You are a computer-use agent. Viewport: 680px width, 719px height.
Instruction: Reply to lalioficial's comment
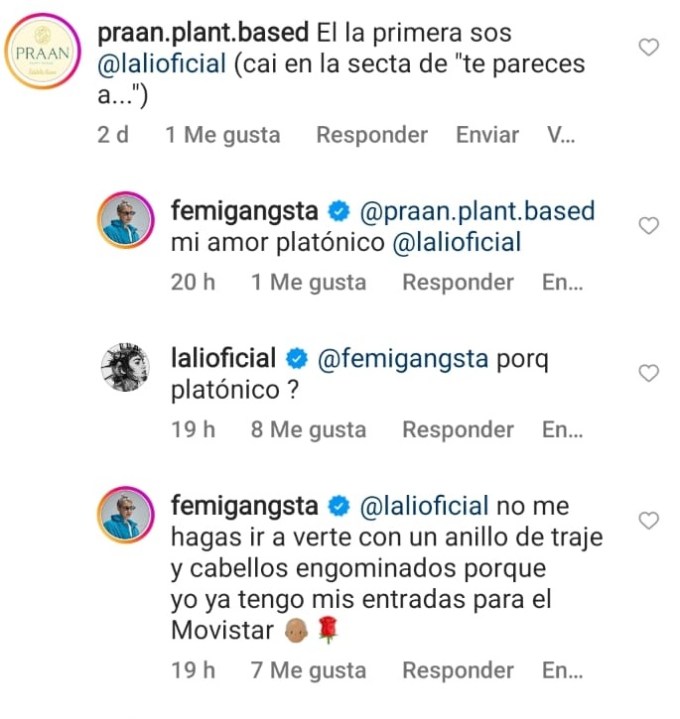(457, 430)
